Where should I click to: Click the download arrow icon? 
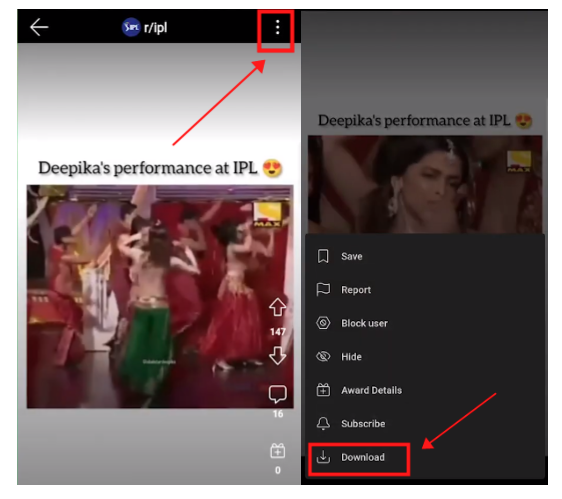pyautogui.click(x=323, y=457)
